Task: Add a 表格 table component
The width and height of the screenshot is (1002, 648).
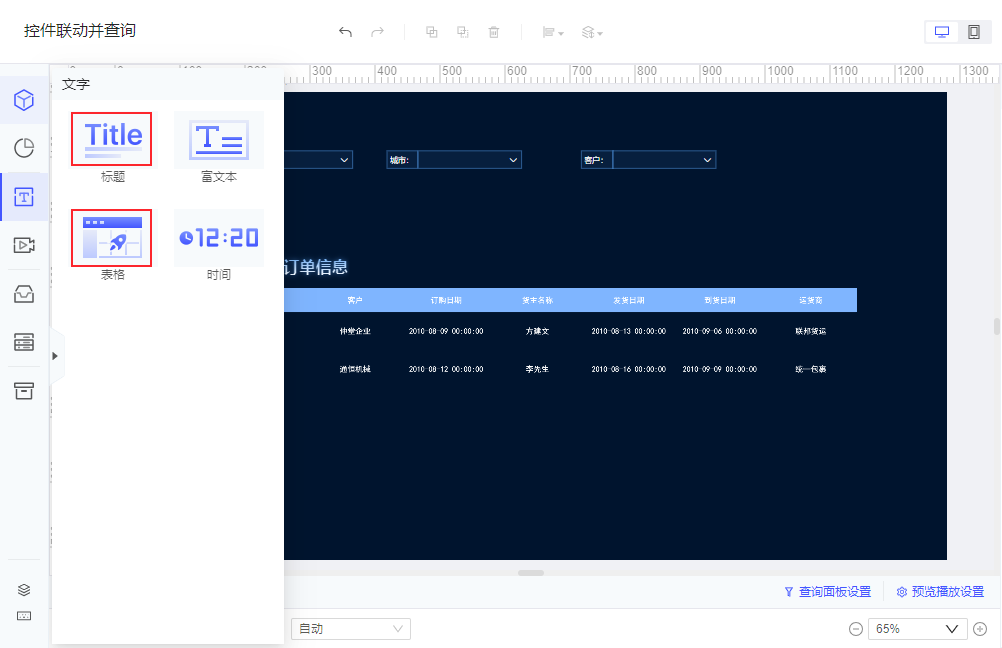Action: [112, 238]
